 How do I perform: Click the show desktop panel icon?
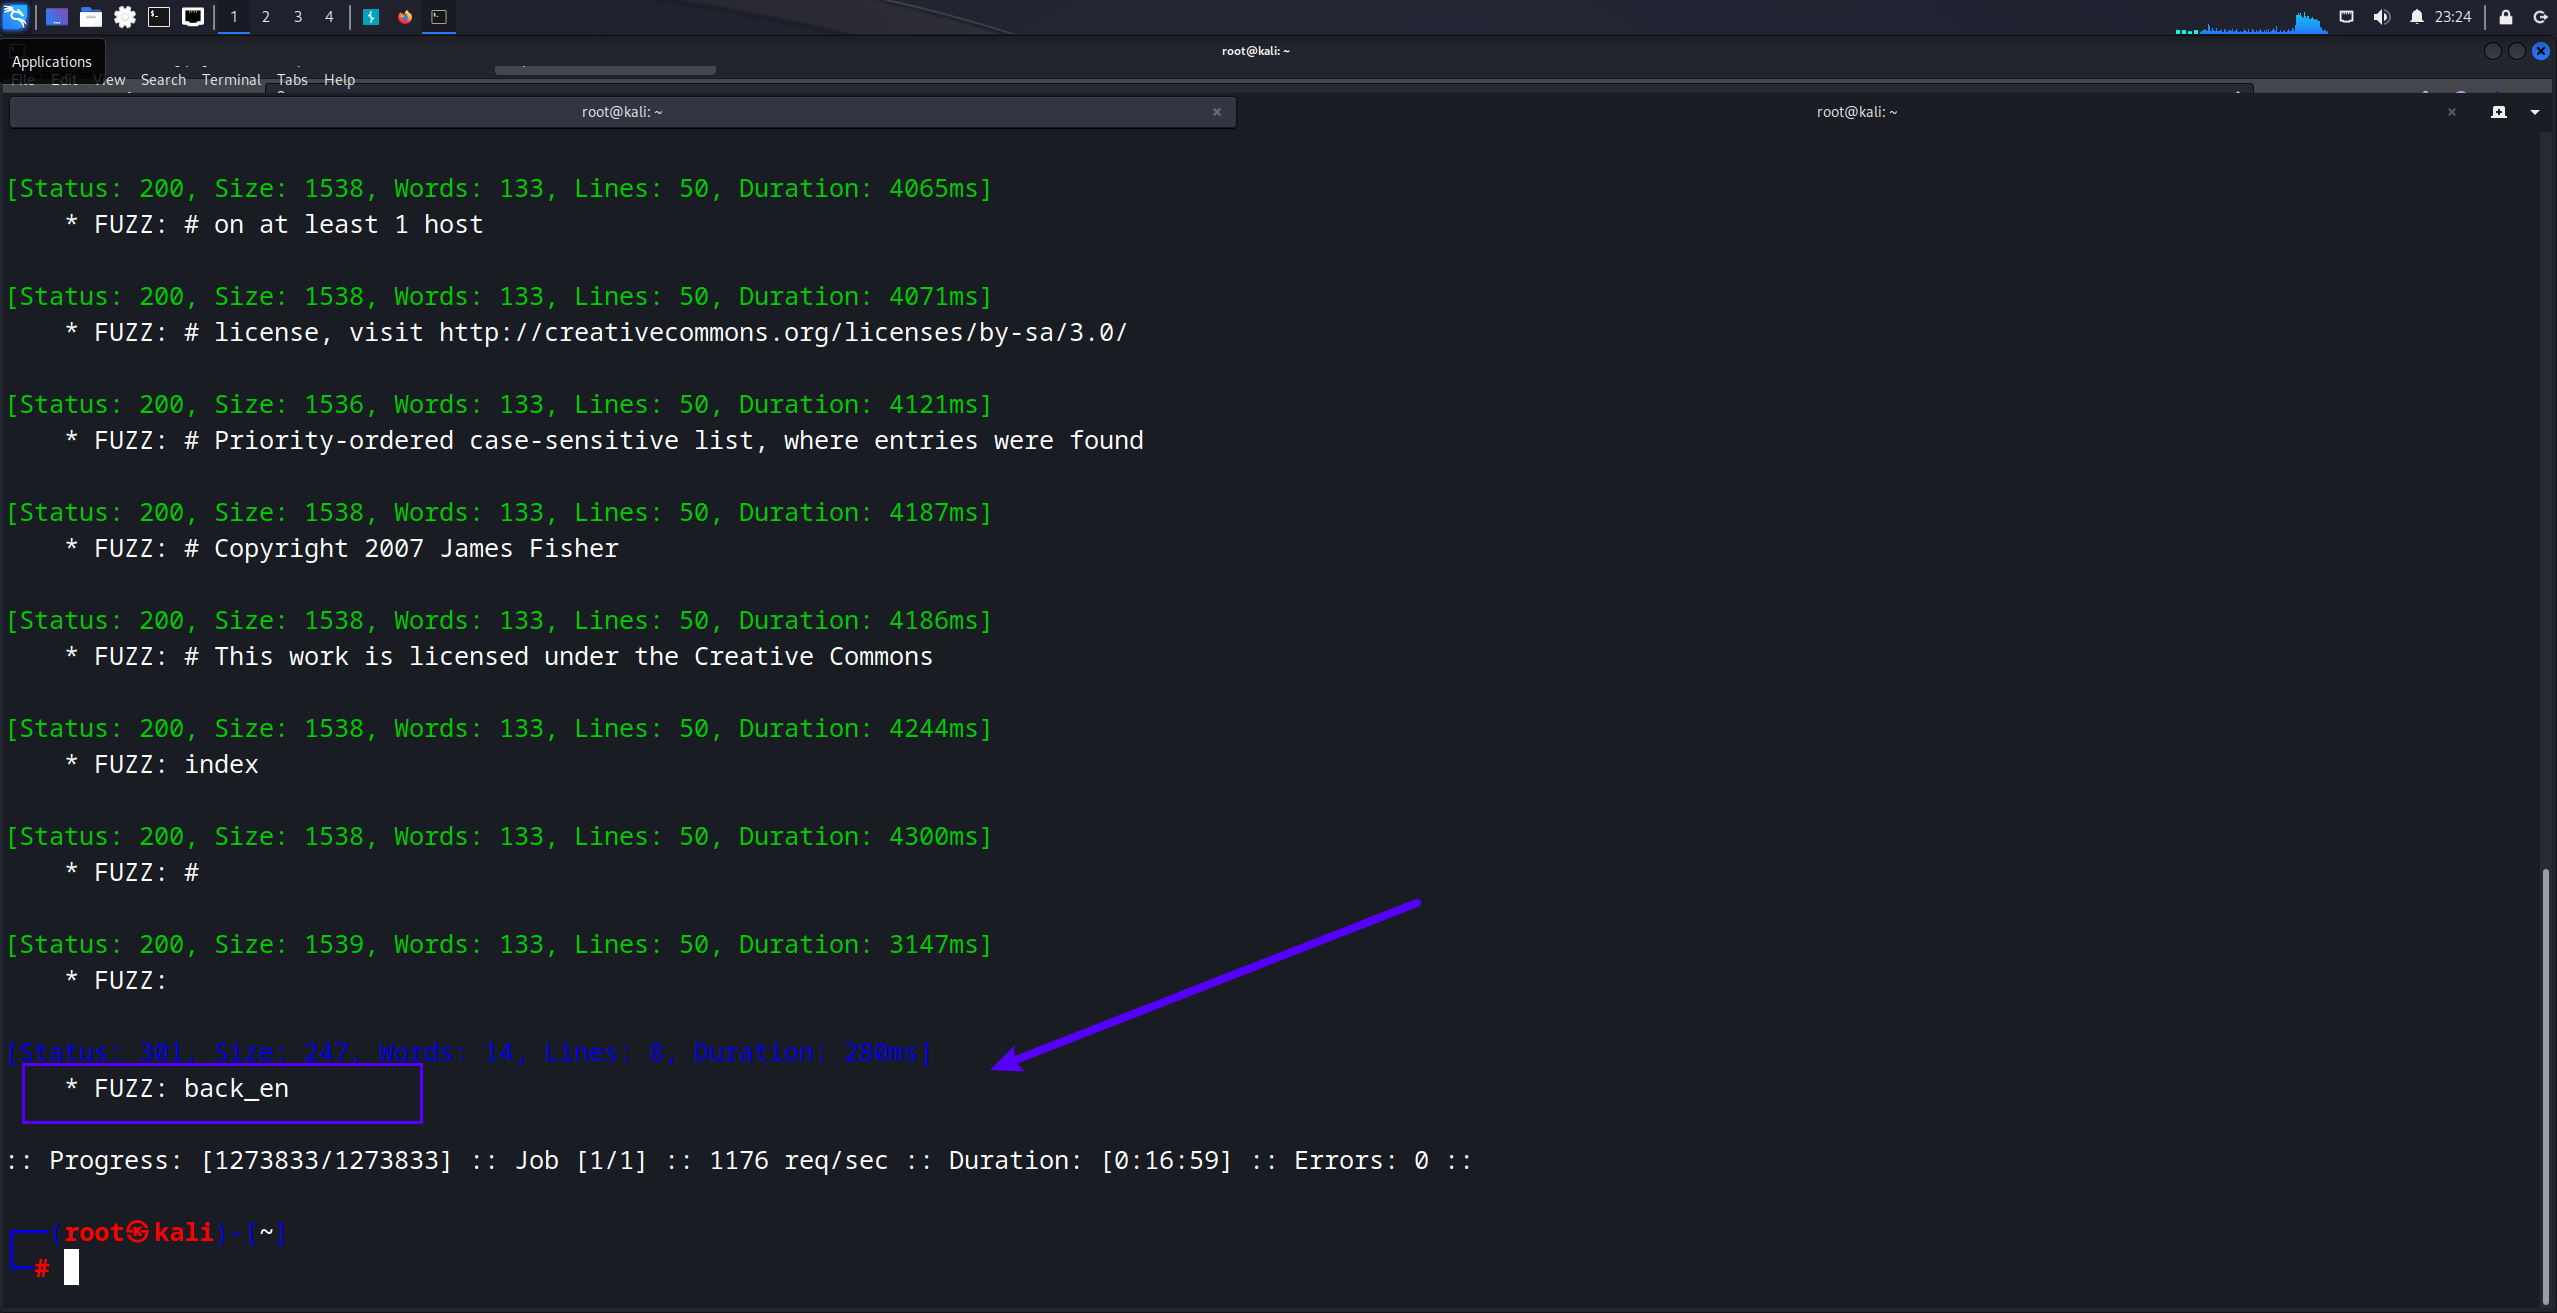[x=57, y=17]
